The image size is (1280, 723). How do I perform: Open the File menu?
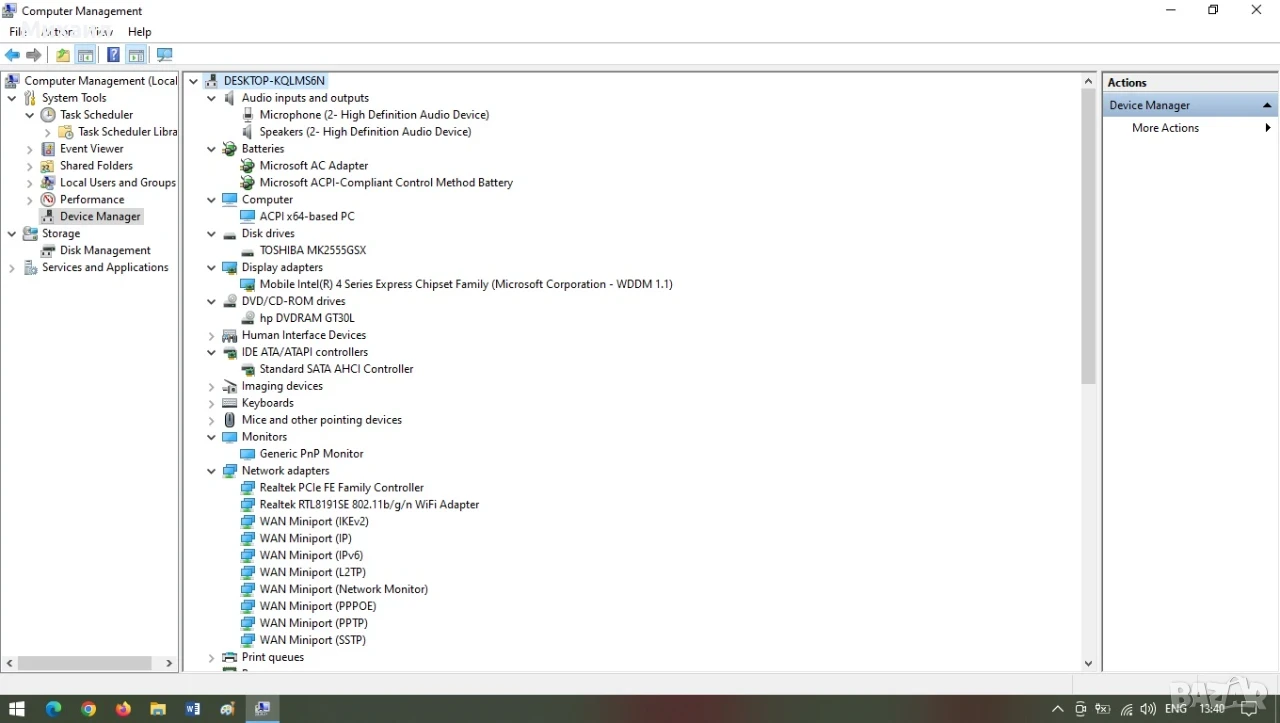17,32
